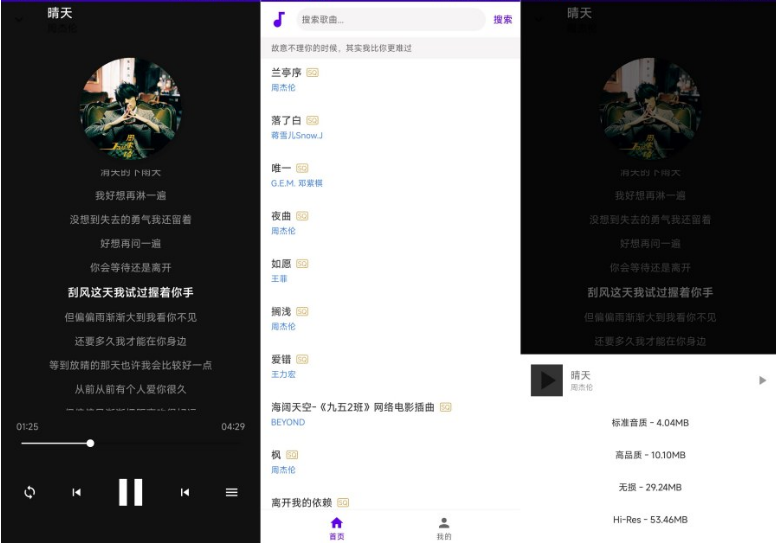776x543 pixels.
Task: Open the song 兰亭序
Action: point(286,73)
